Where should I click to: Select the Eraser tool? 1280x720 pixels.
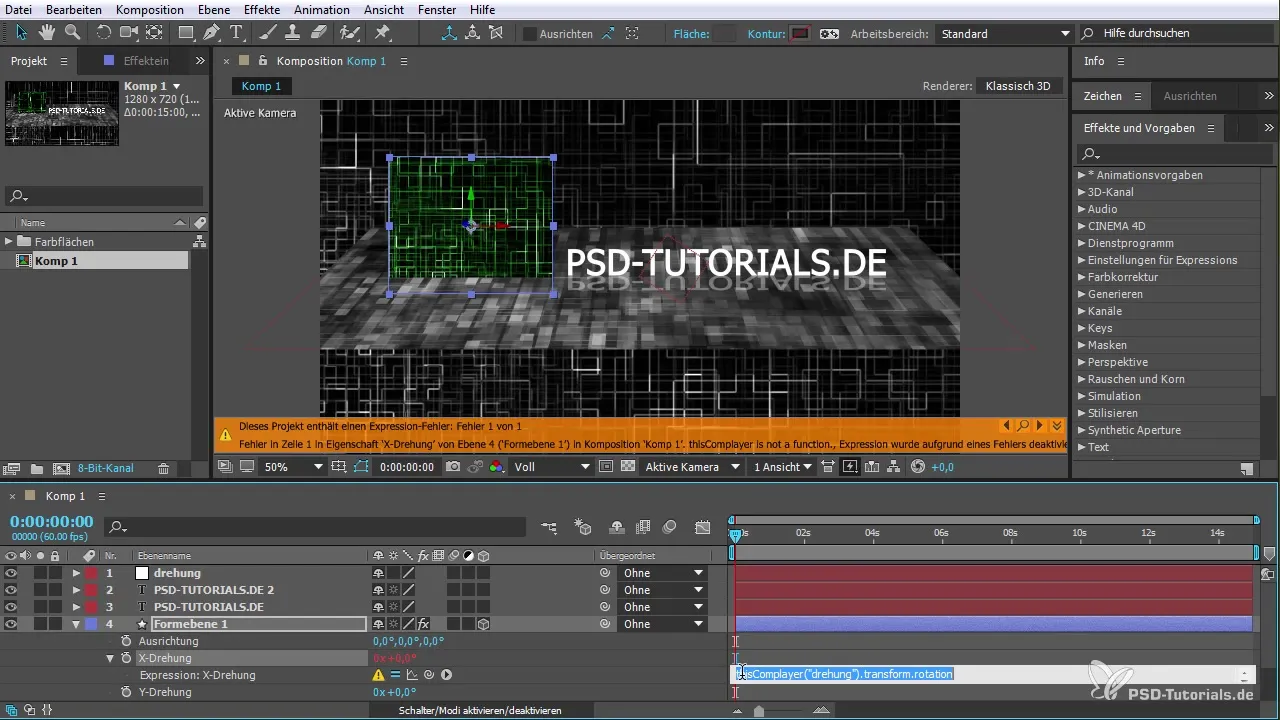(x=319, y=33)
